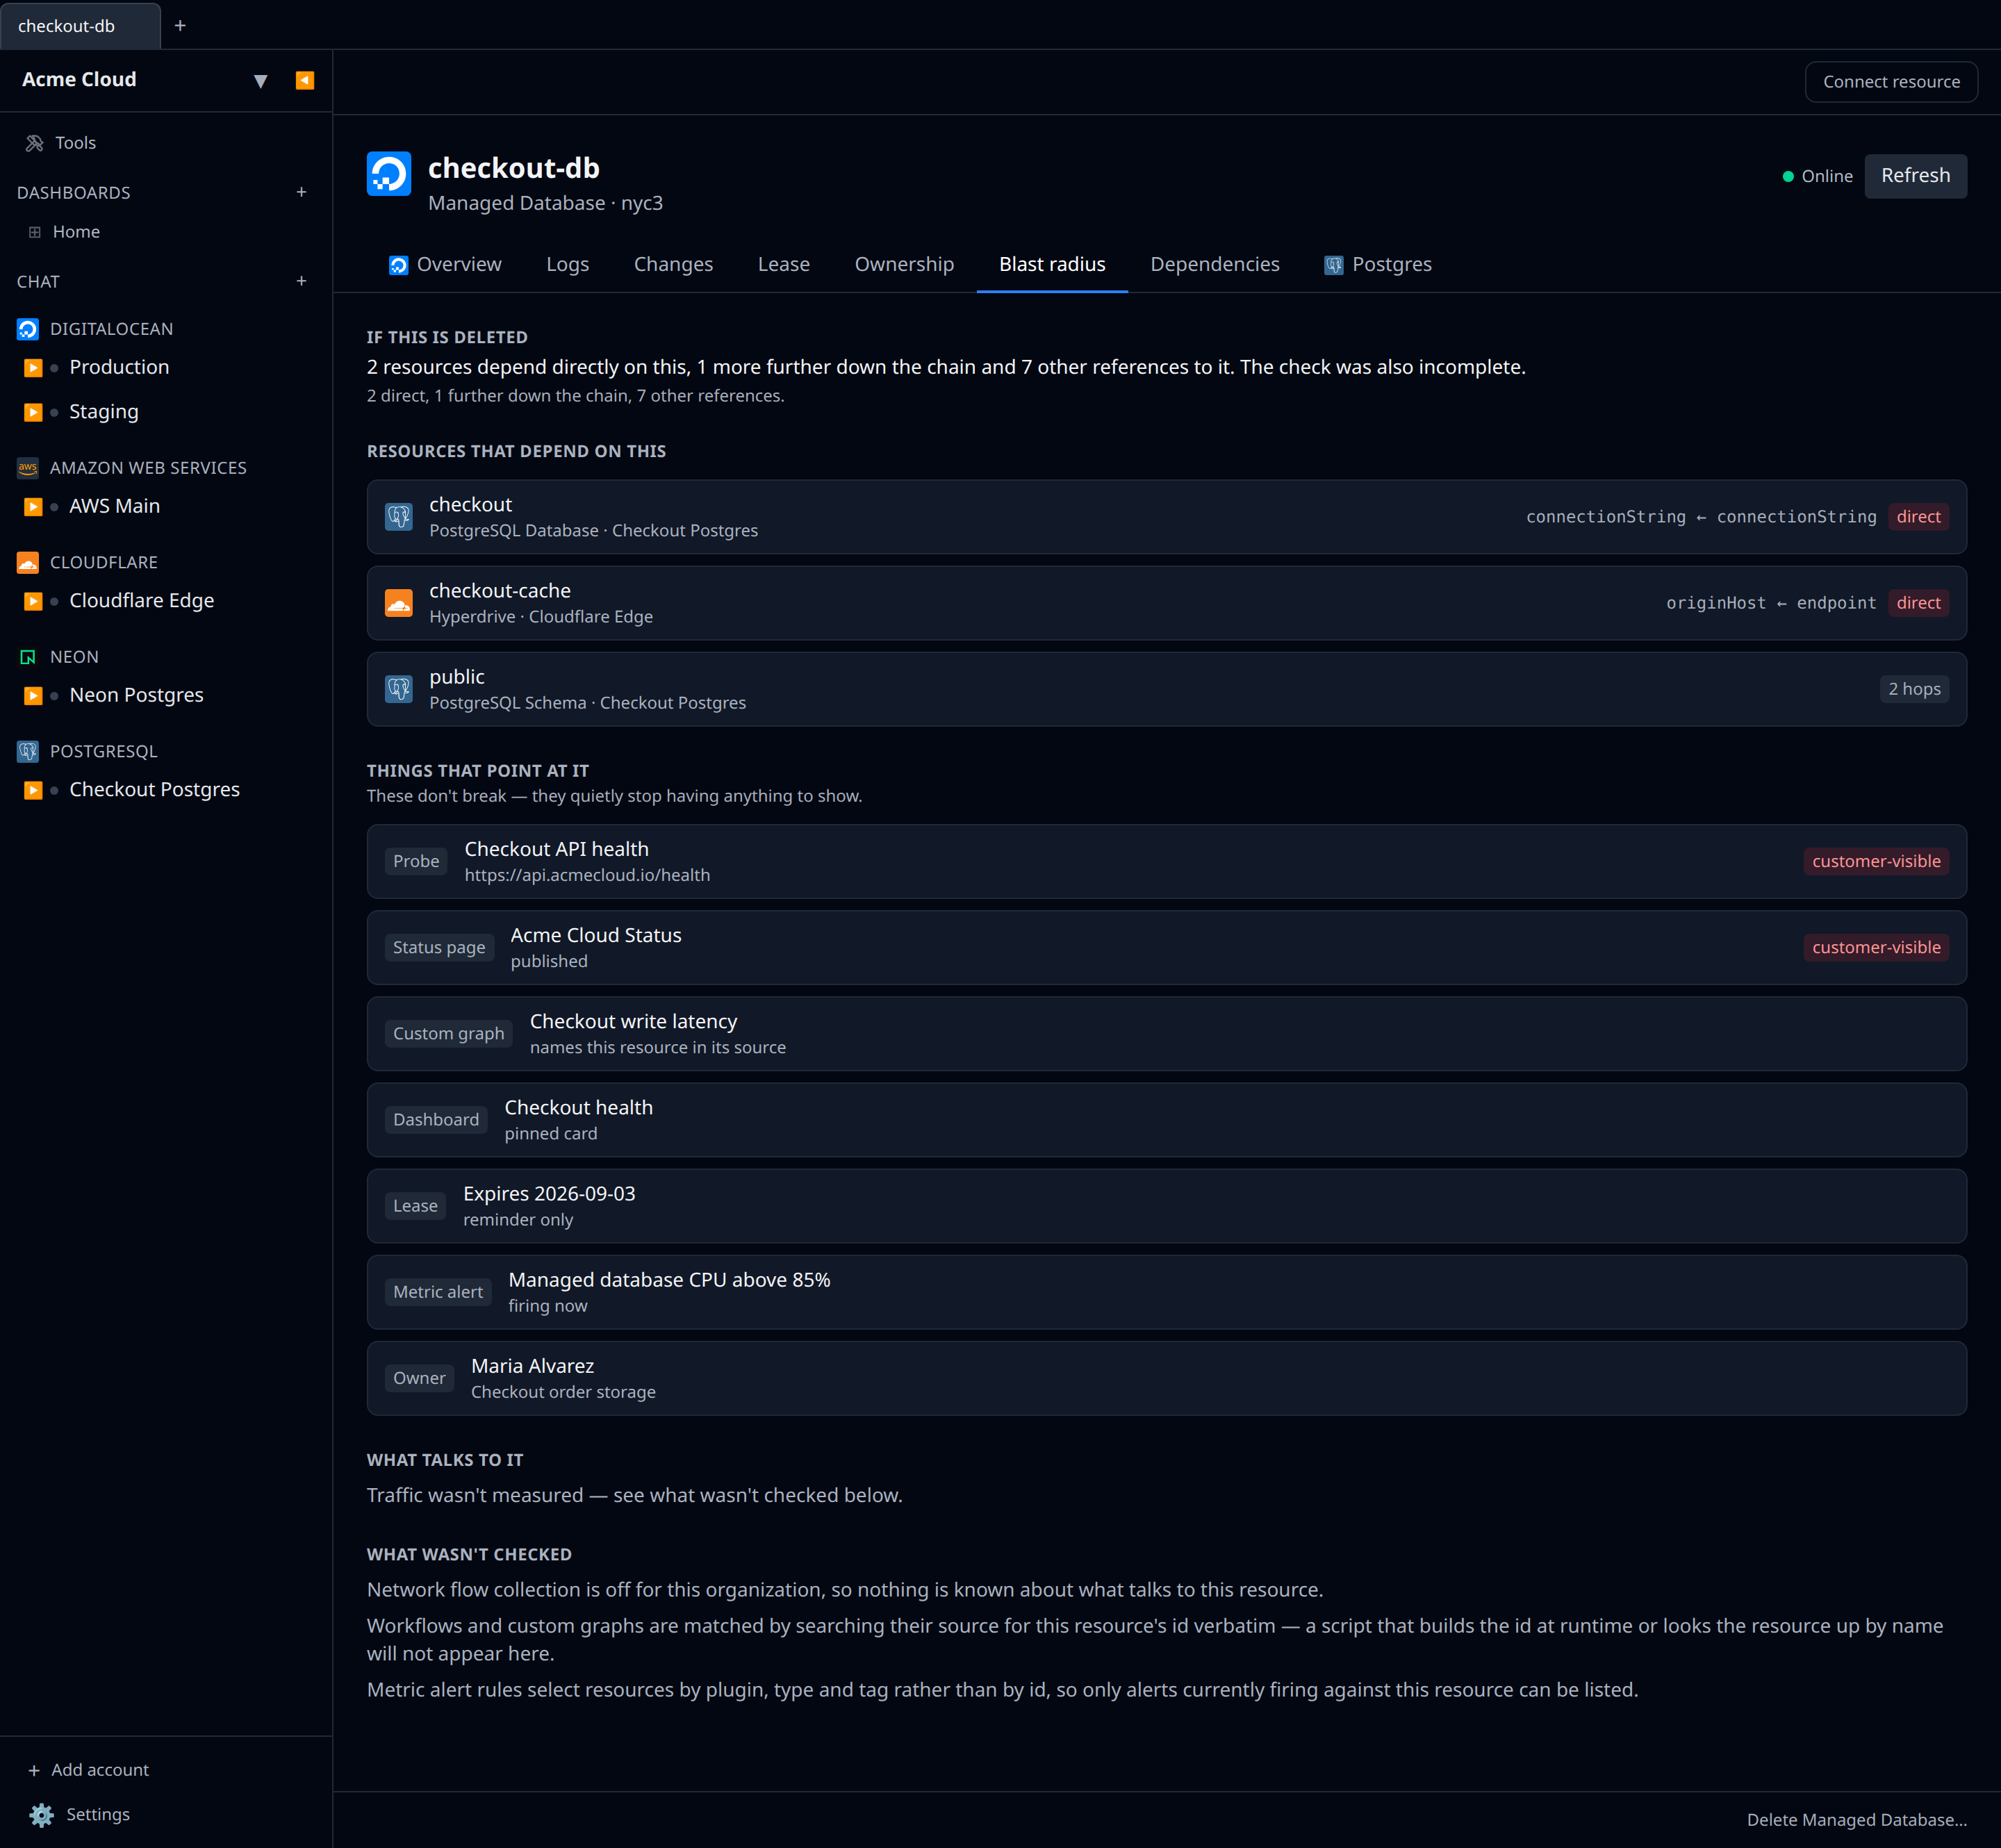Click customer-visible badge on Acme Cloud Status
This screenshot has width=2001, height=1848.
coord(1875,947)
